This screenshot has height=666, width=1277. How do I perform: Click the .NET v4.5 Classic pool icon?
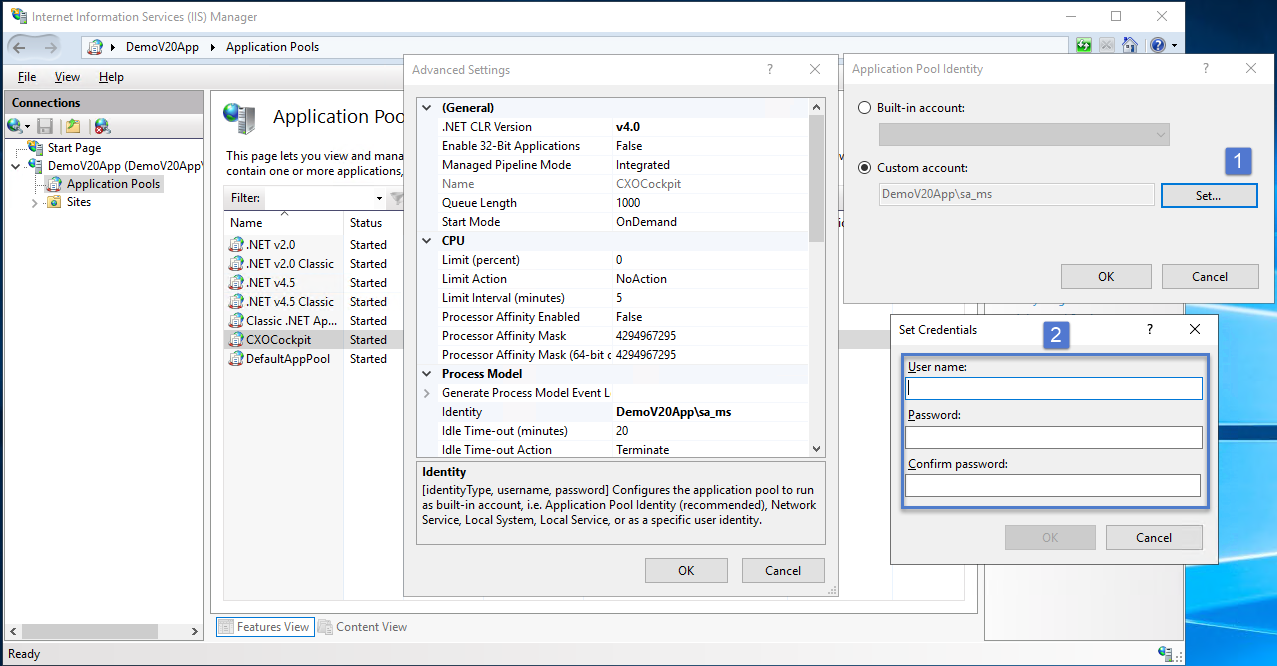coord(236,302)
